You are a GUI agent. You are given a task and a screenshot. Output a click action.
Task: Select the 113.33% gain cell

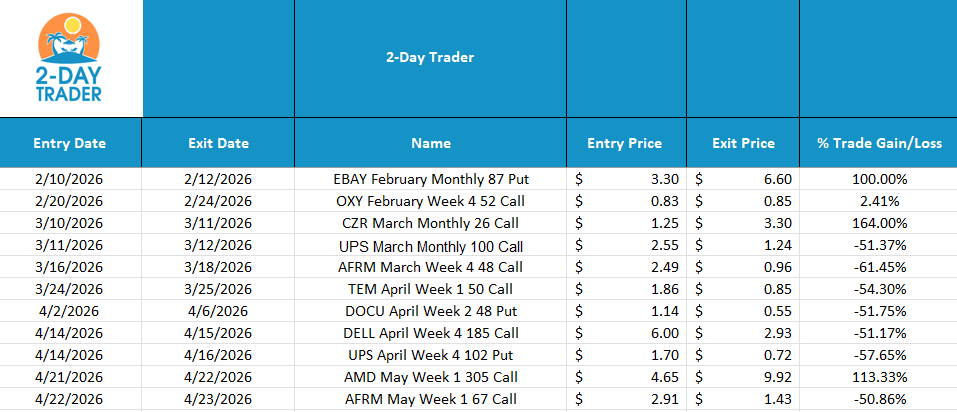pos(879,377)
